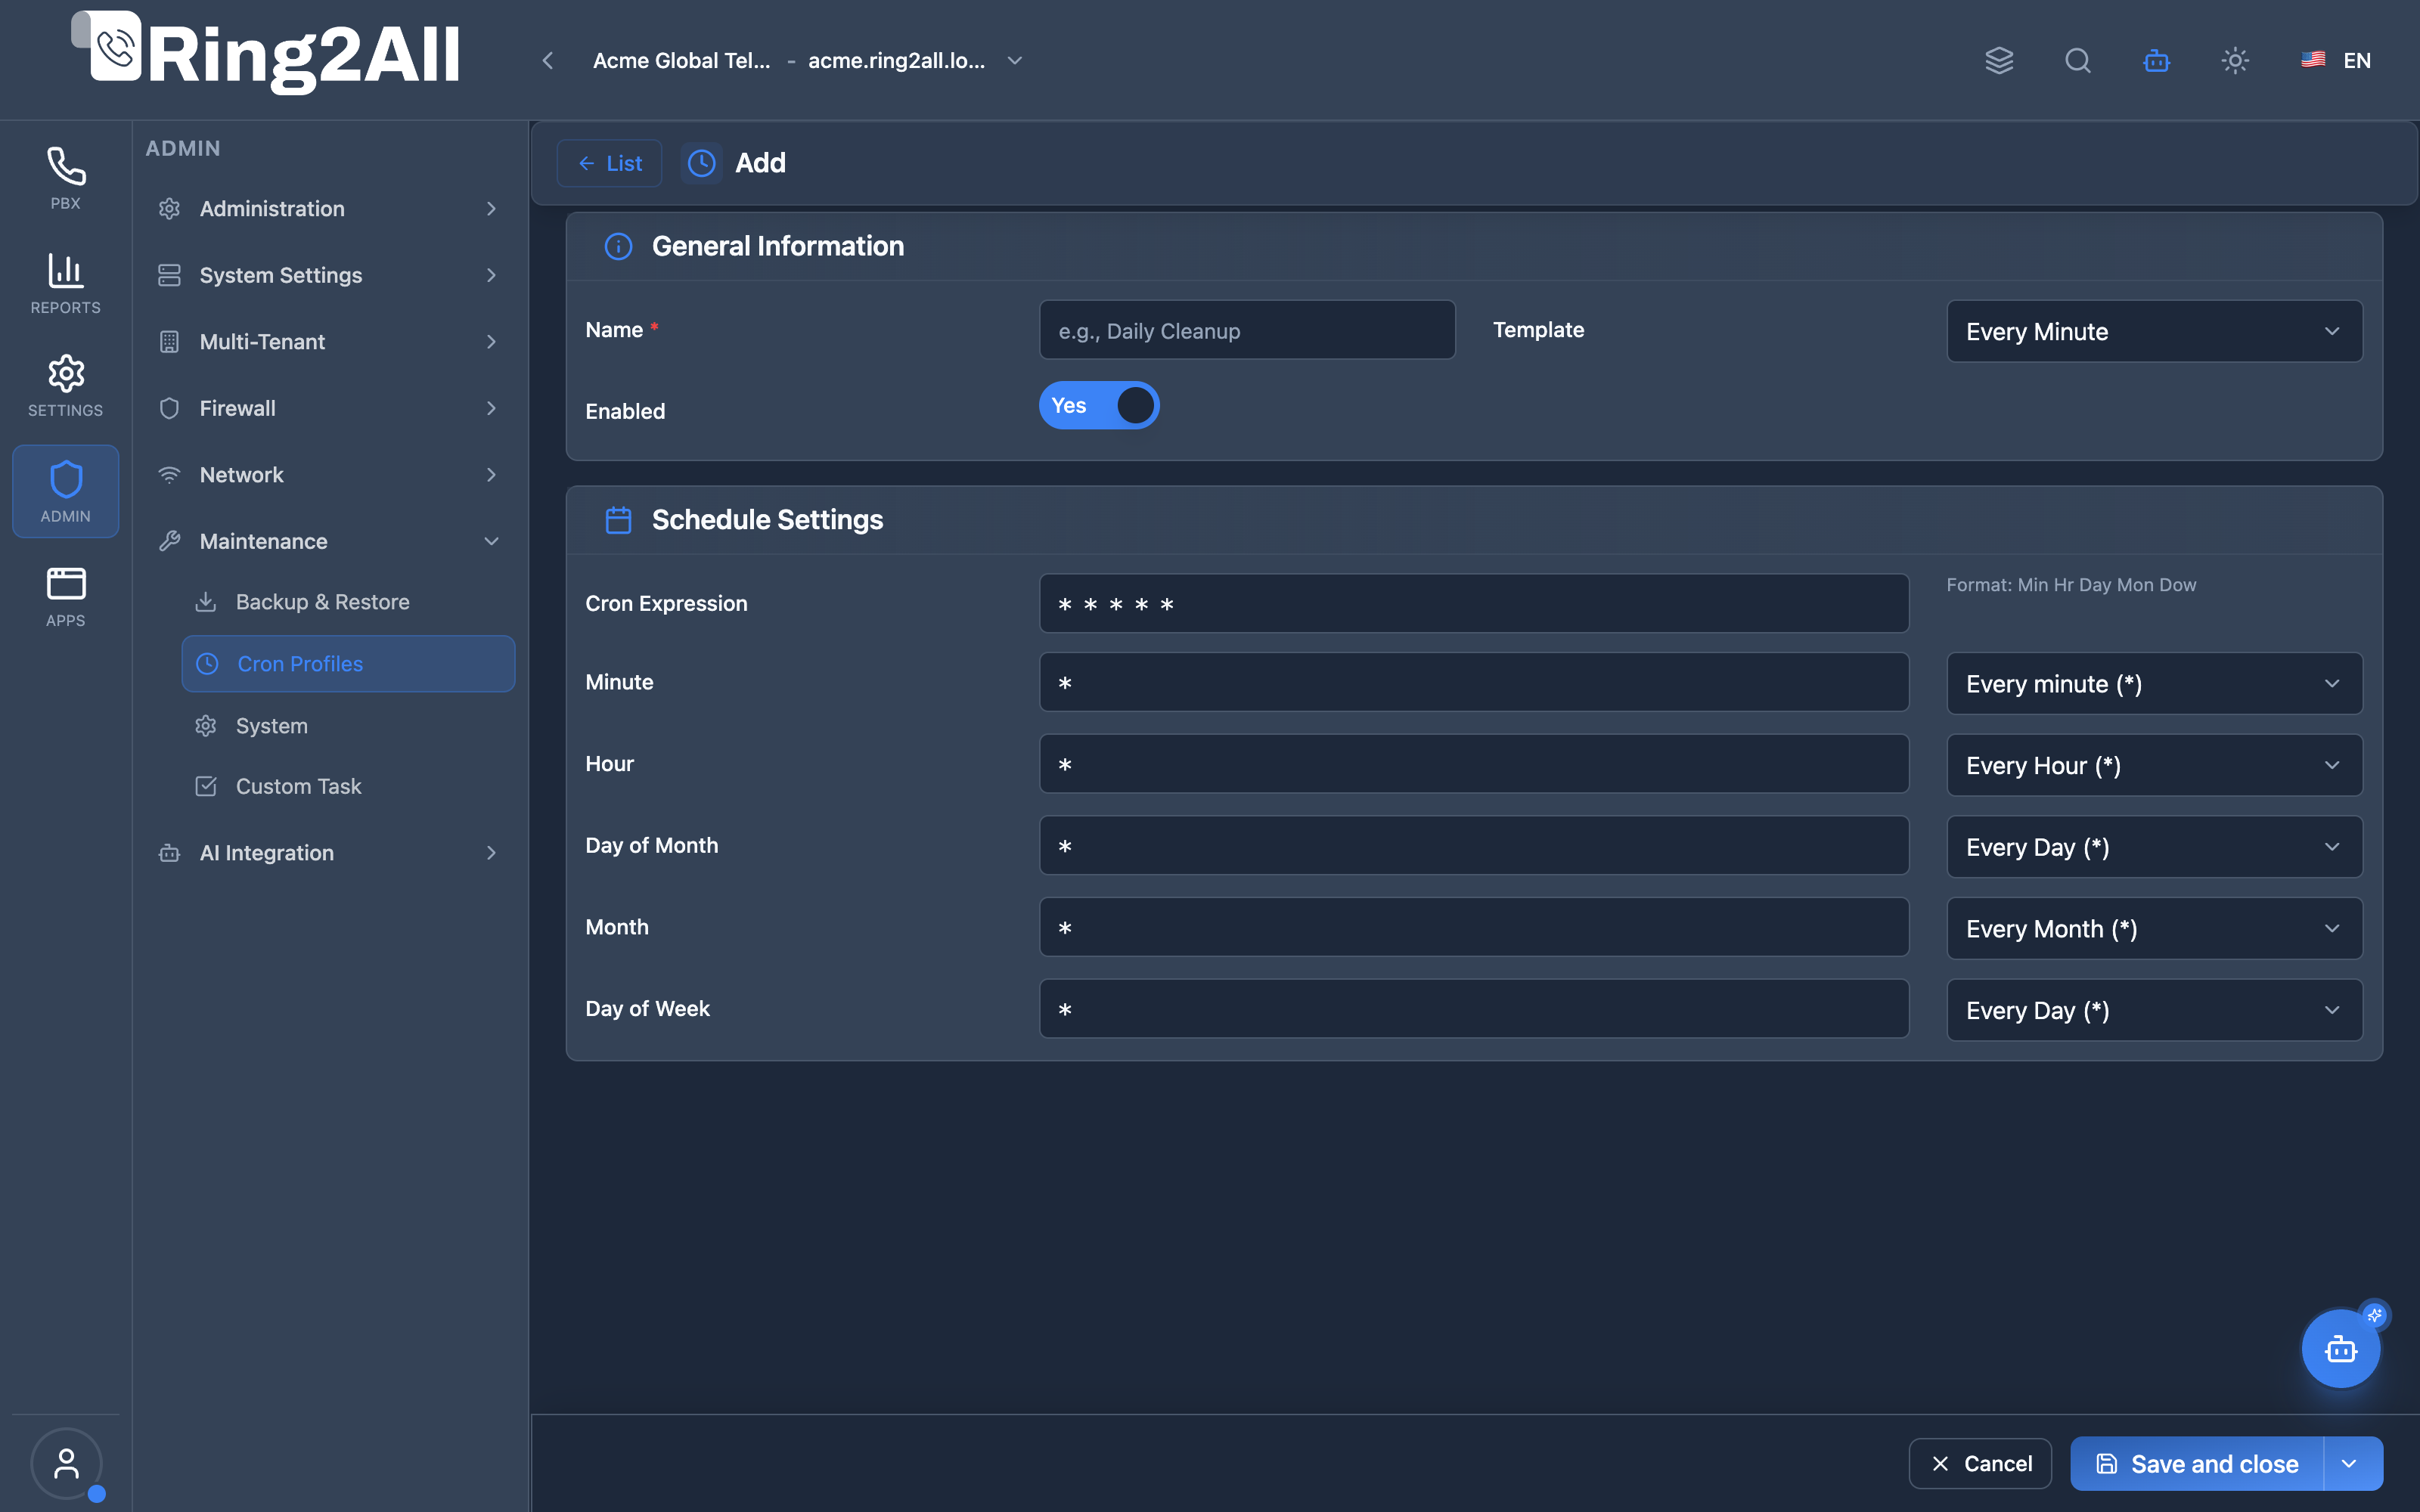Go back with the List button
2420x1512 pixels.
click(609, 163)
